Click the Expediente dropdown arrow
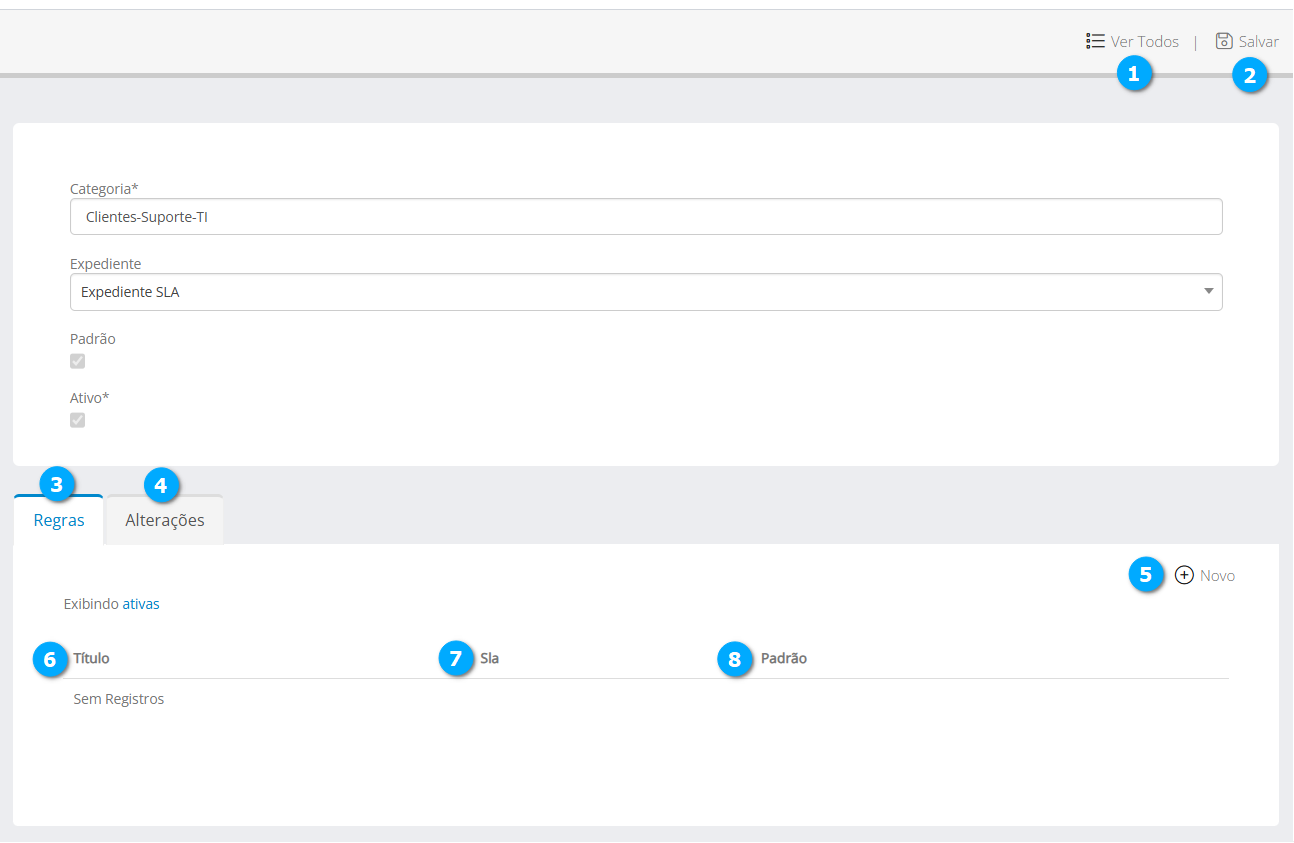Image resolution: width=1294 pixels, height=843 pixels. (1208, 292)
